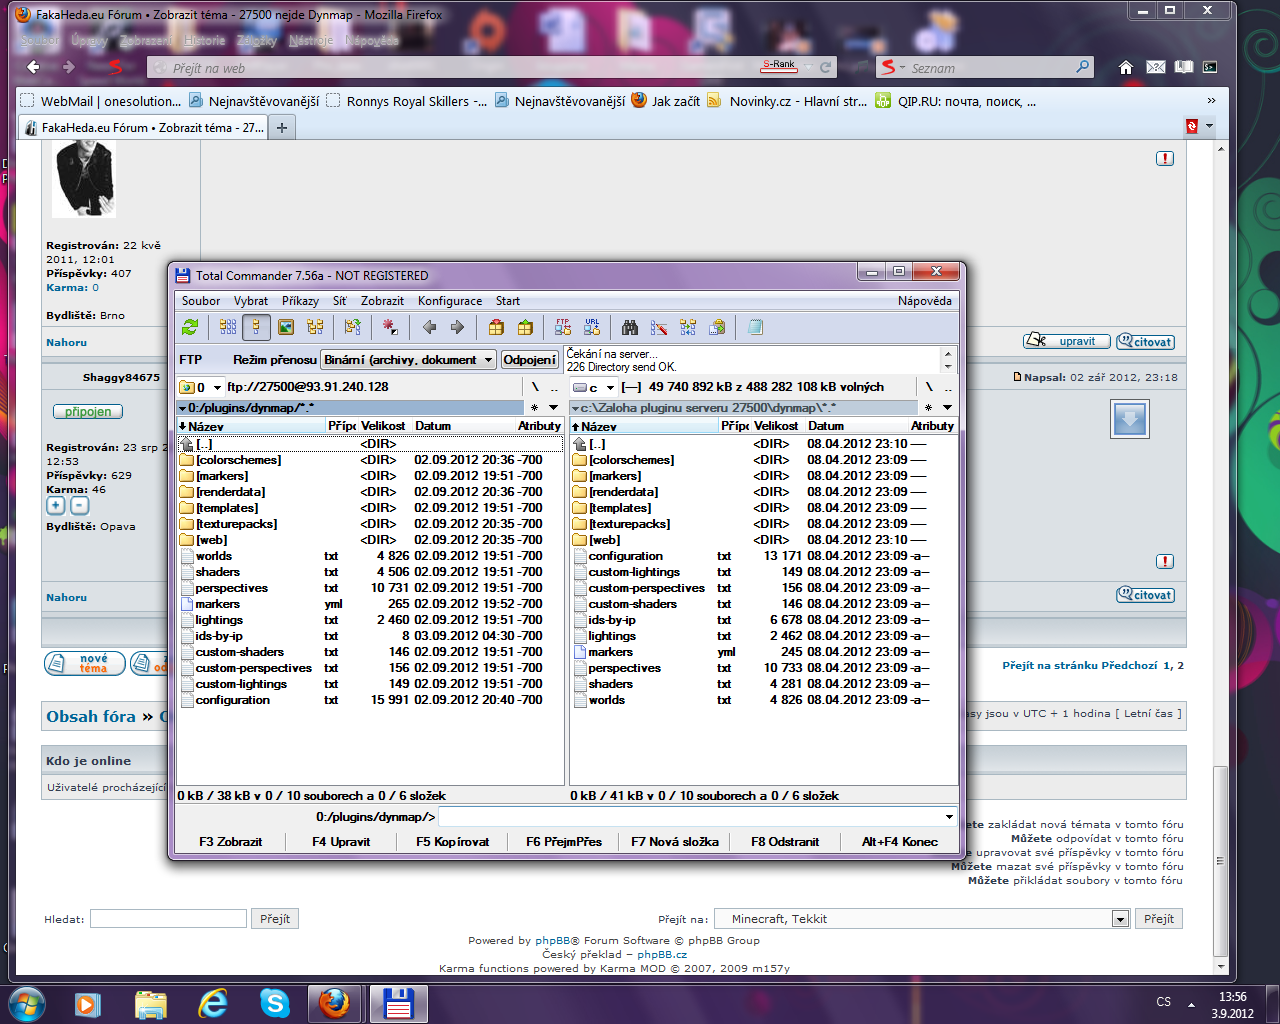Select thumbnail view toolbar icon

point(286,327)
